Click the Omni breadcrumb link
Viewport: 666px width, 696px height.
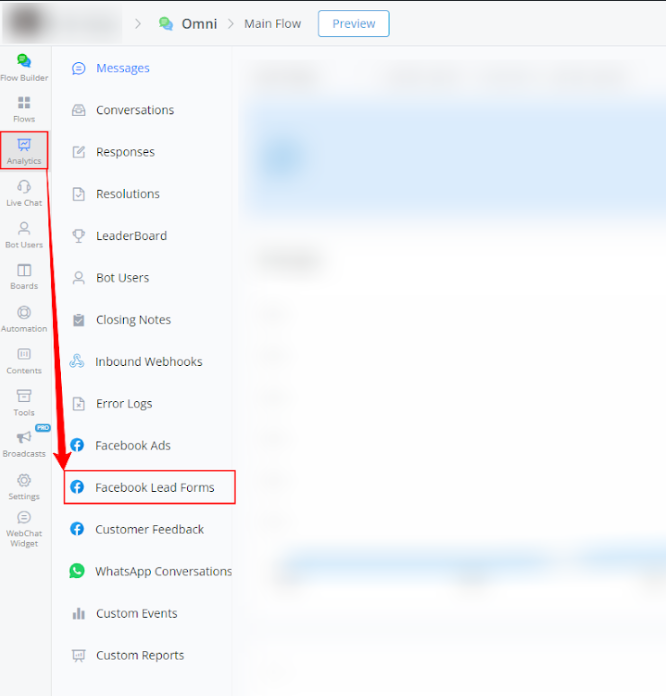198,24
